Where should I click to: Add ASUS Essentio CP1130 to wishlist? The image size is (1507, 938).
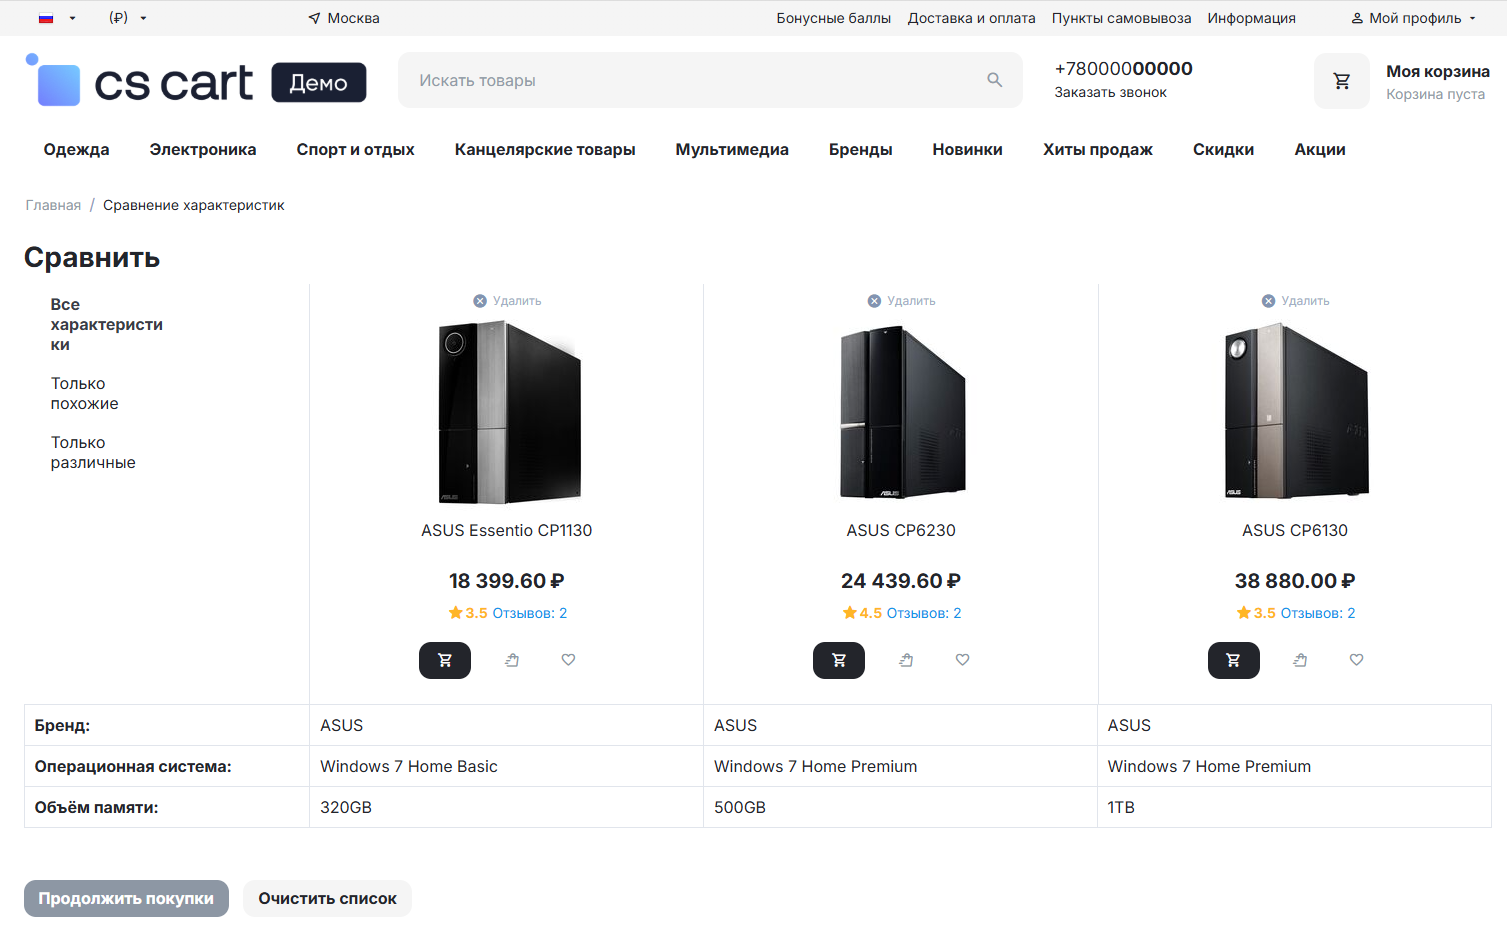[x=568, y=660]
